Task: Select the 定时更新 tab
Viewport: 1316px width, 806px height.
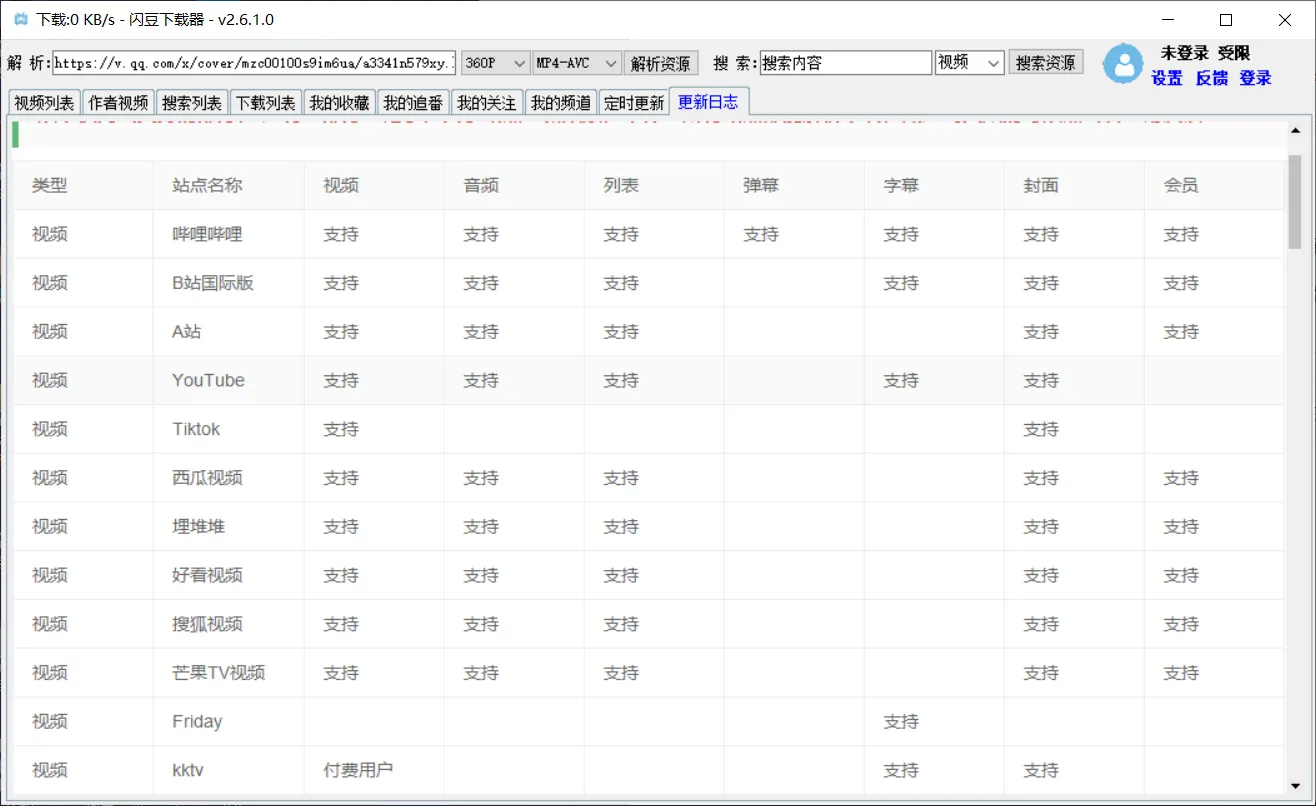Action: (x=633, y=103)
